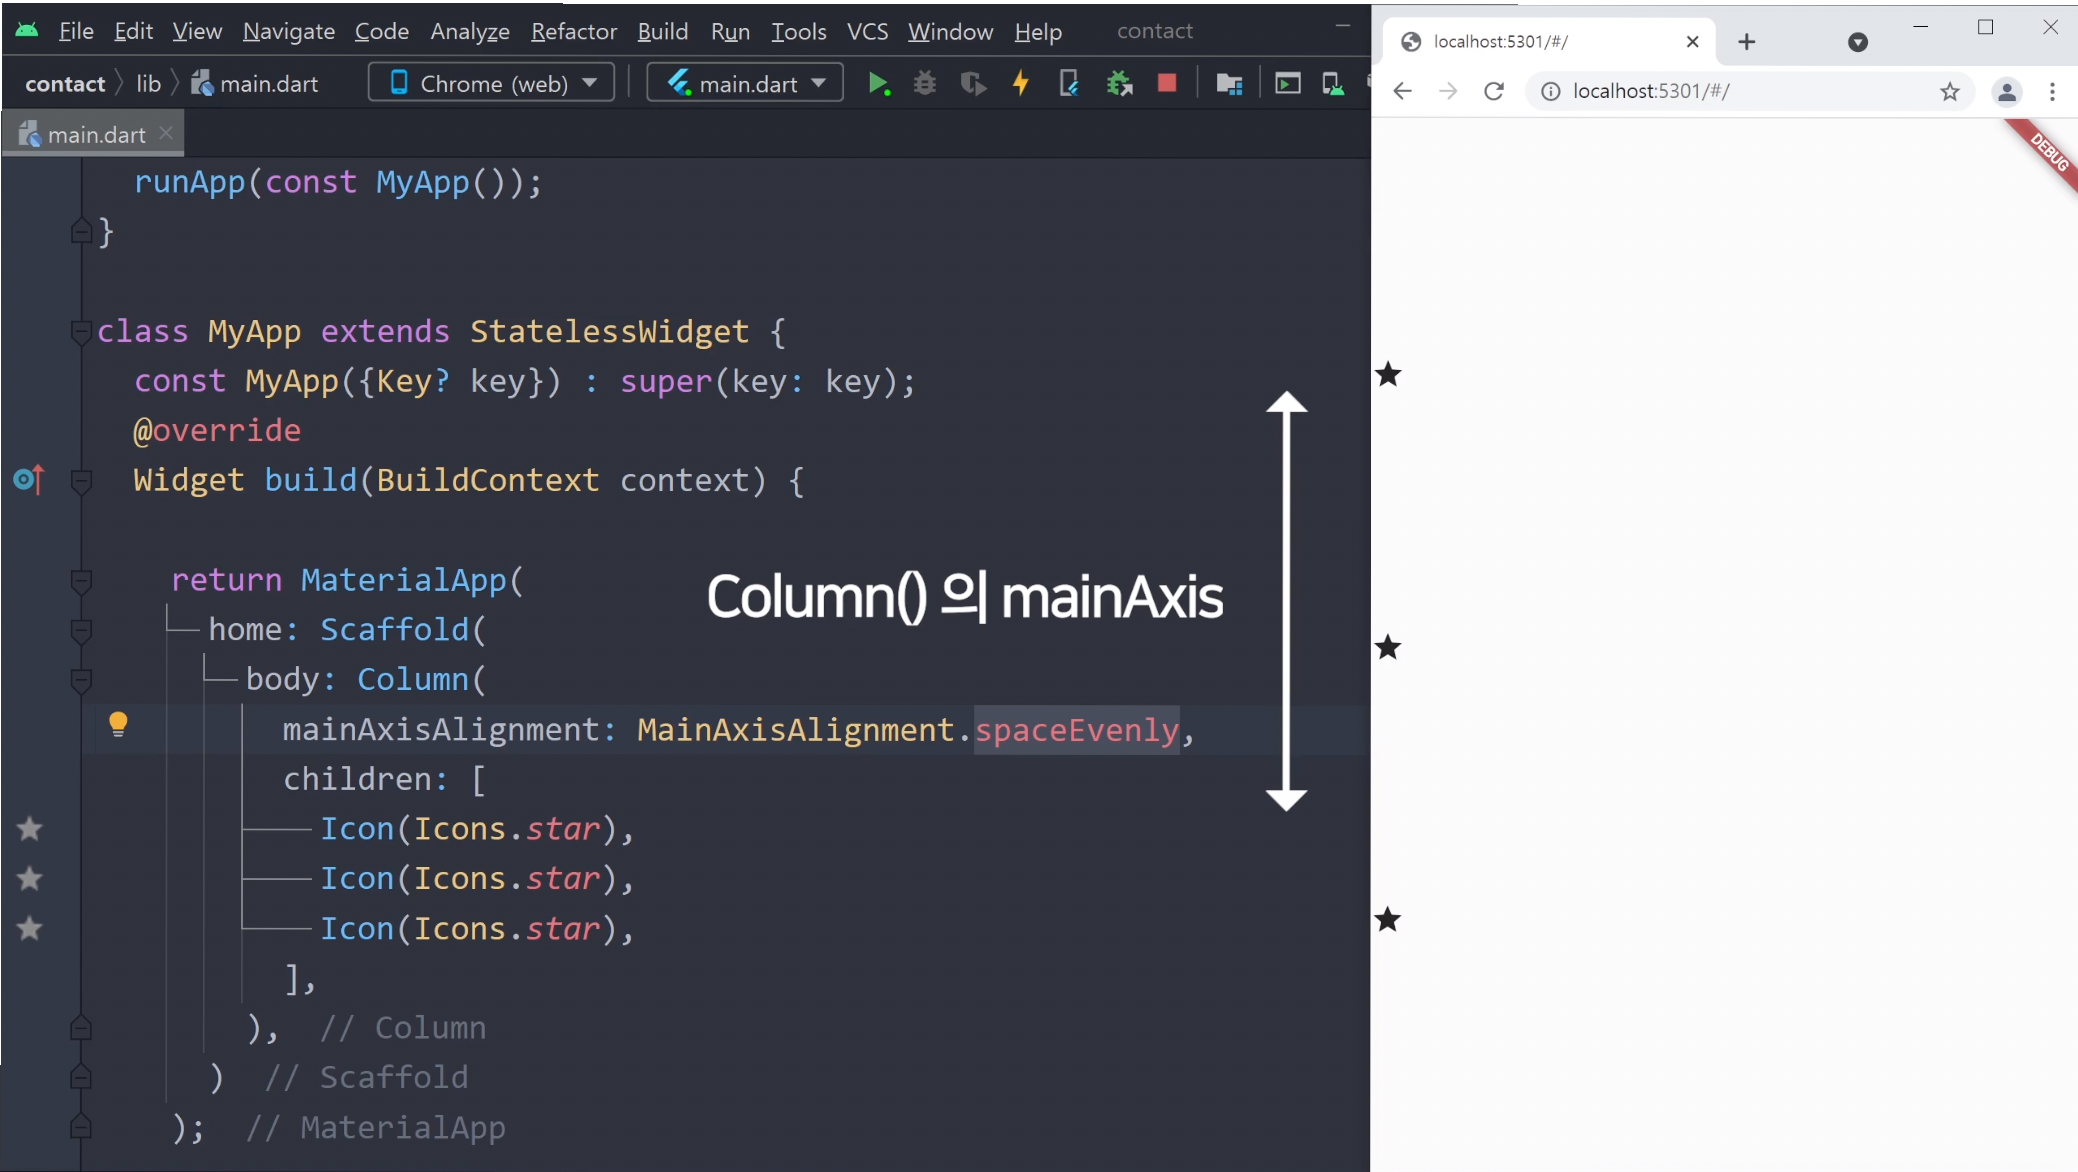
Task: Open Chrome (web) device selector dropdown
Action: pyautogui.click(x=492, y=83)
